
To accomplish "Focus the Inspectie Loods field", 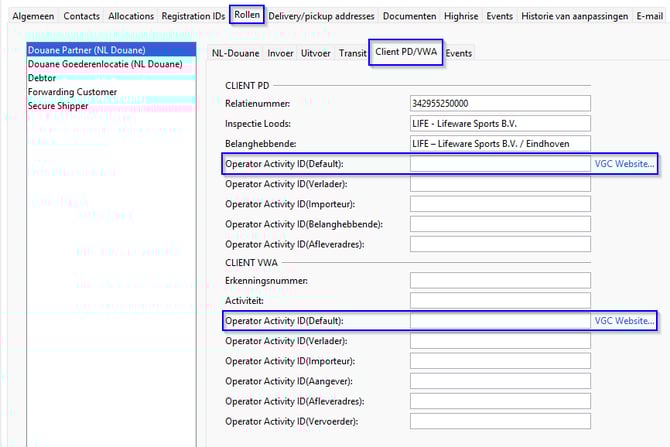I will click(500, 123).
